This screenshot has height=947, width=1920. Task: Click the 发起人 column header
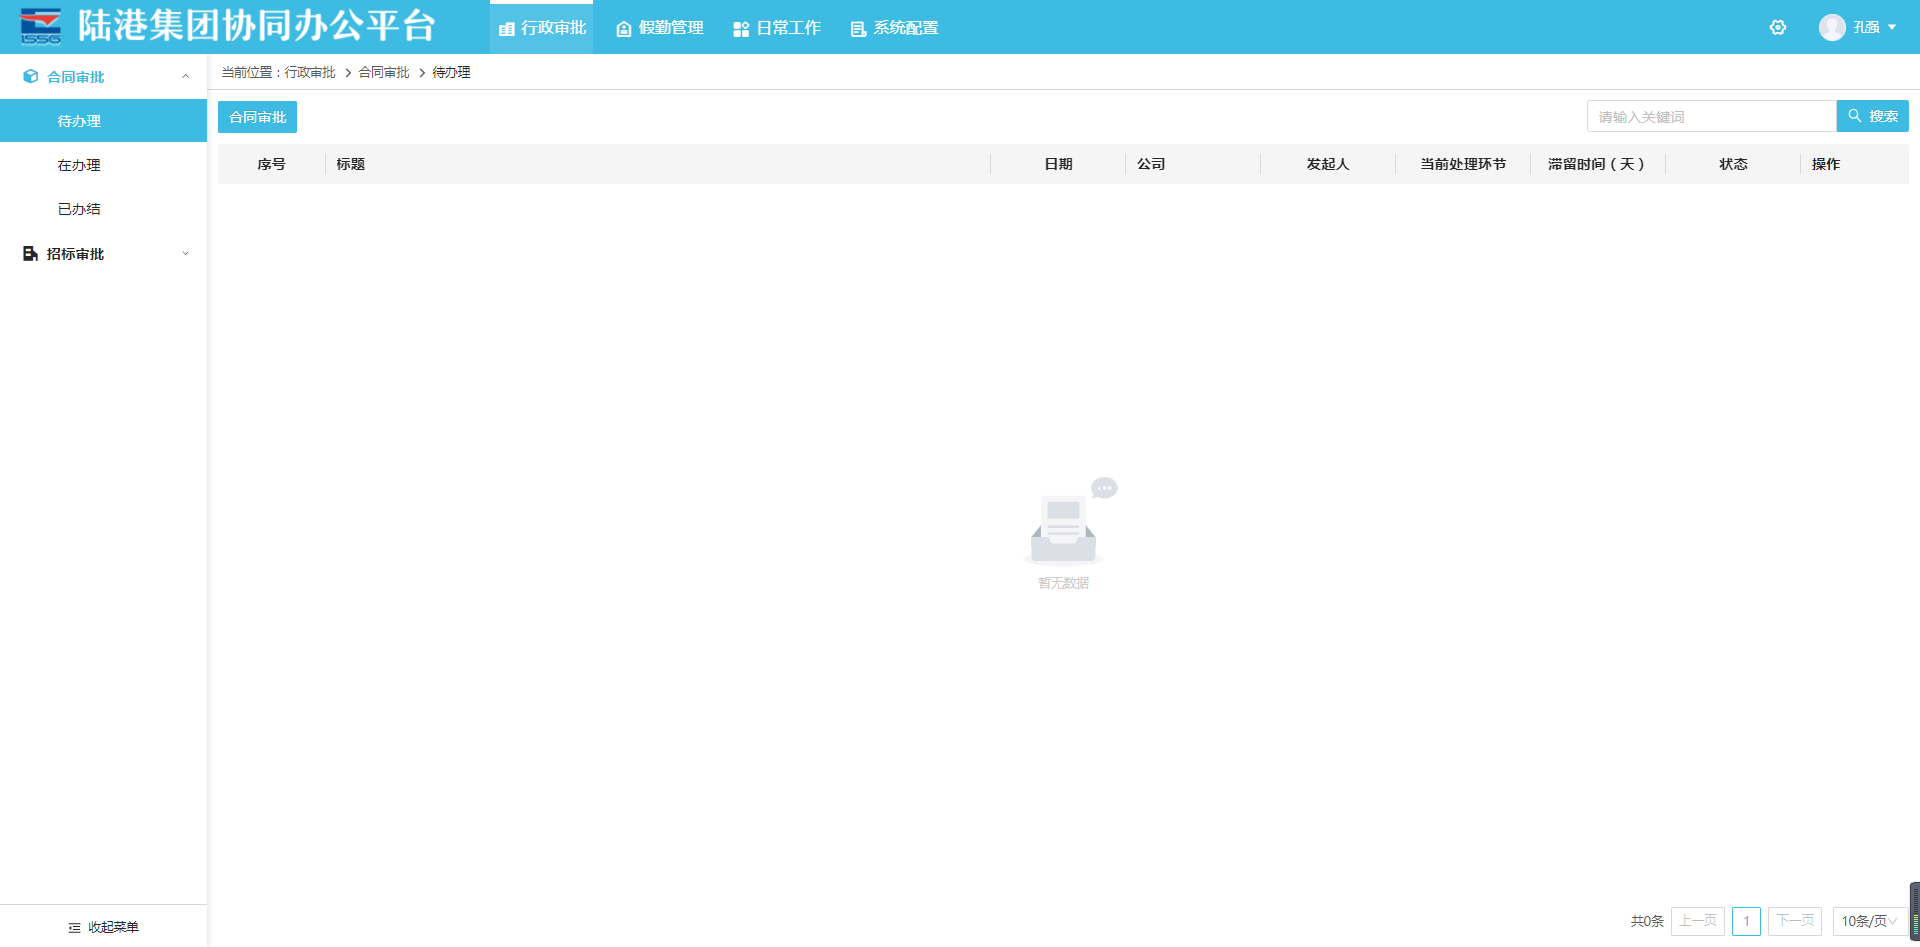pyautogui.click(x=1328, y=164)
